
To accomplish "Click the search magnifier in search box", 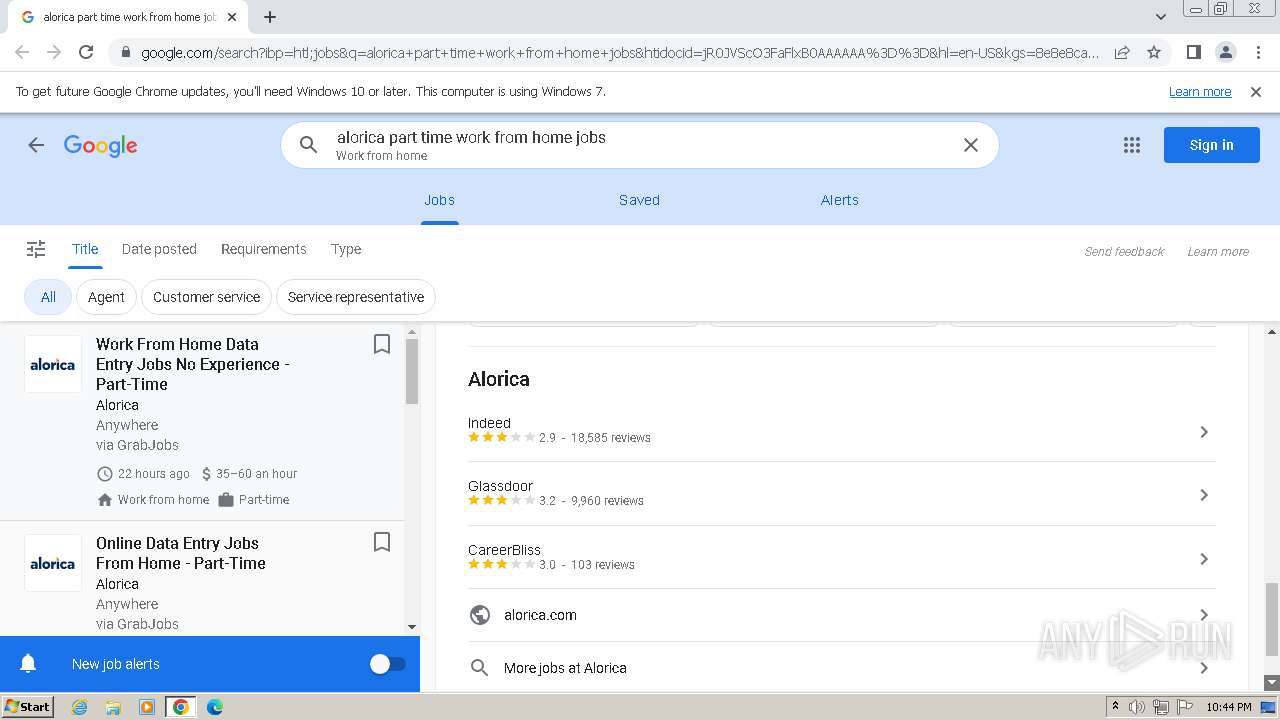I will 309,145.
